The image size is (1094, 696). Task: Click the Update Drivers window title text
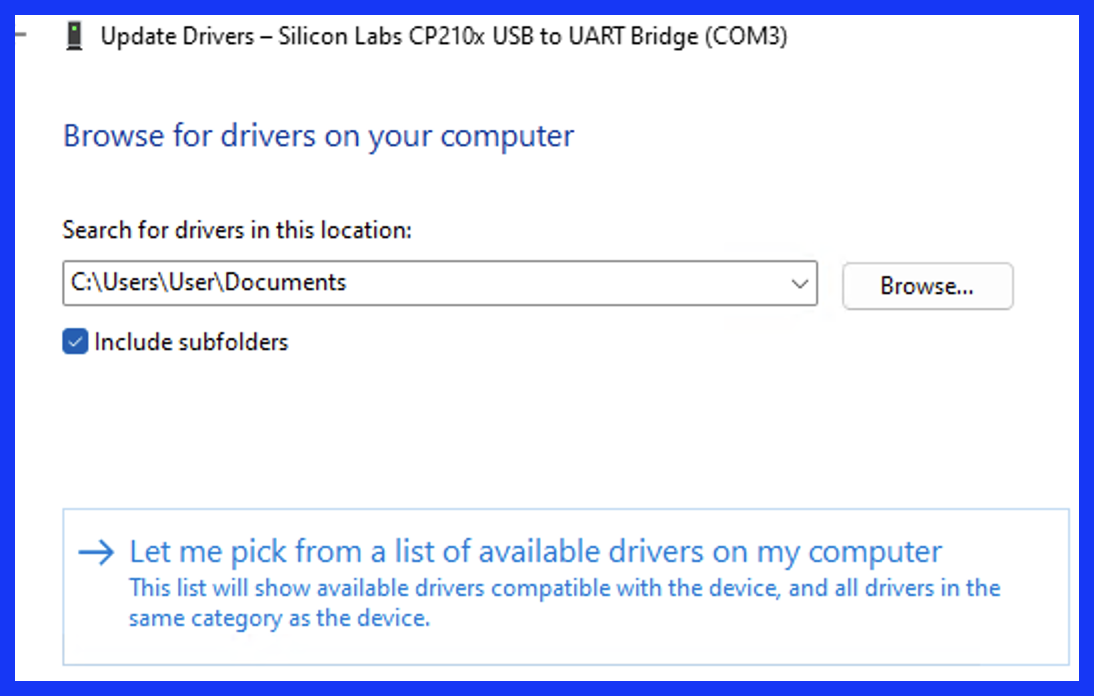(444, 36)
